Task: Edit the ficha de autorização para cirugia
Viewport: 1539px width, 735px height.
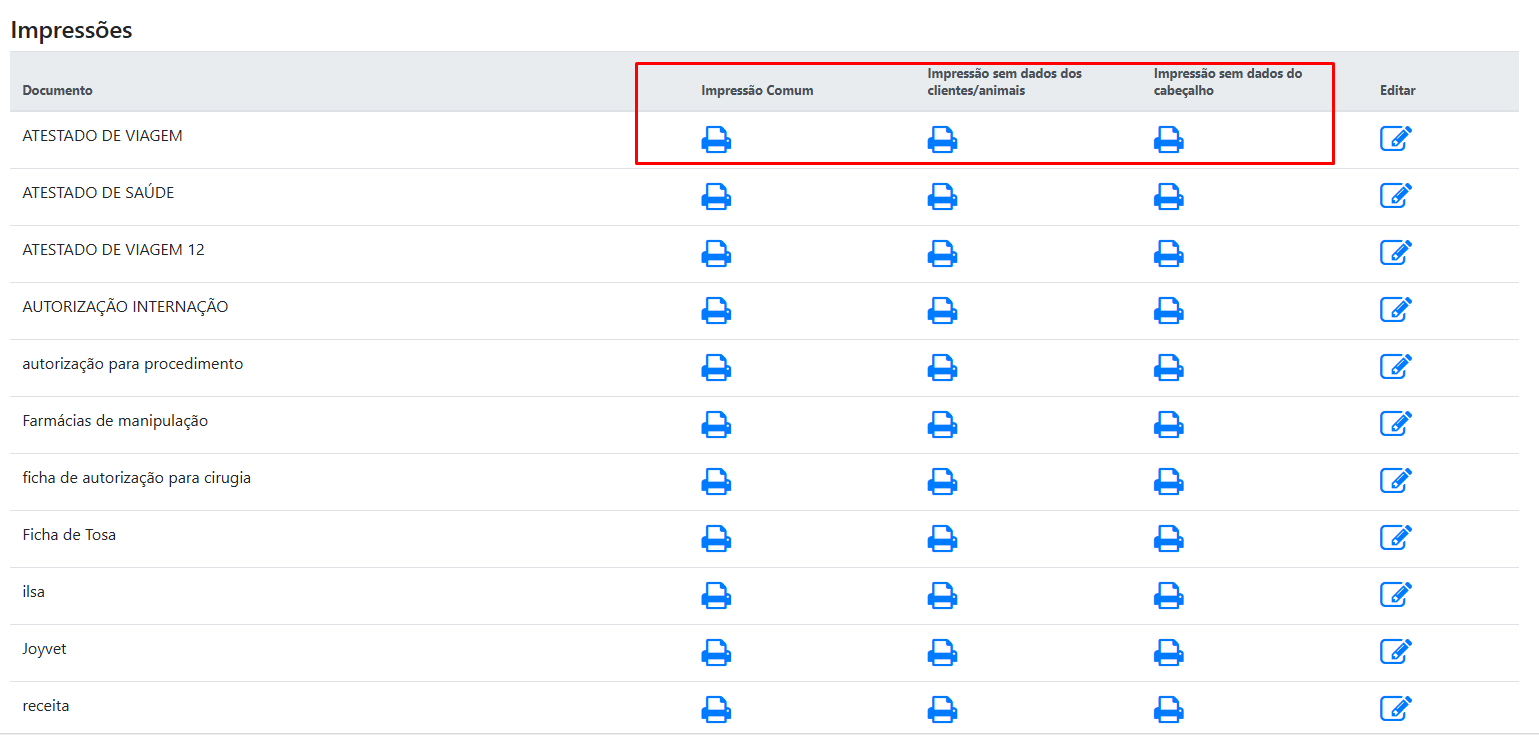Action: point(1395,481)
